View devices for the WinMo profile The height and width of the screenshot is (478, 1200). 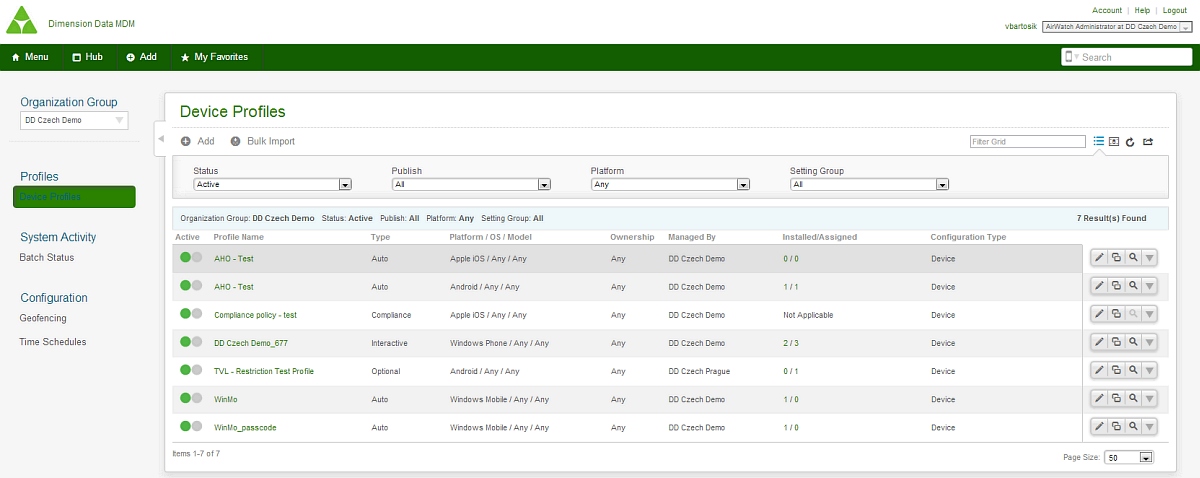(1133, 398)
